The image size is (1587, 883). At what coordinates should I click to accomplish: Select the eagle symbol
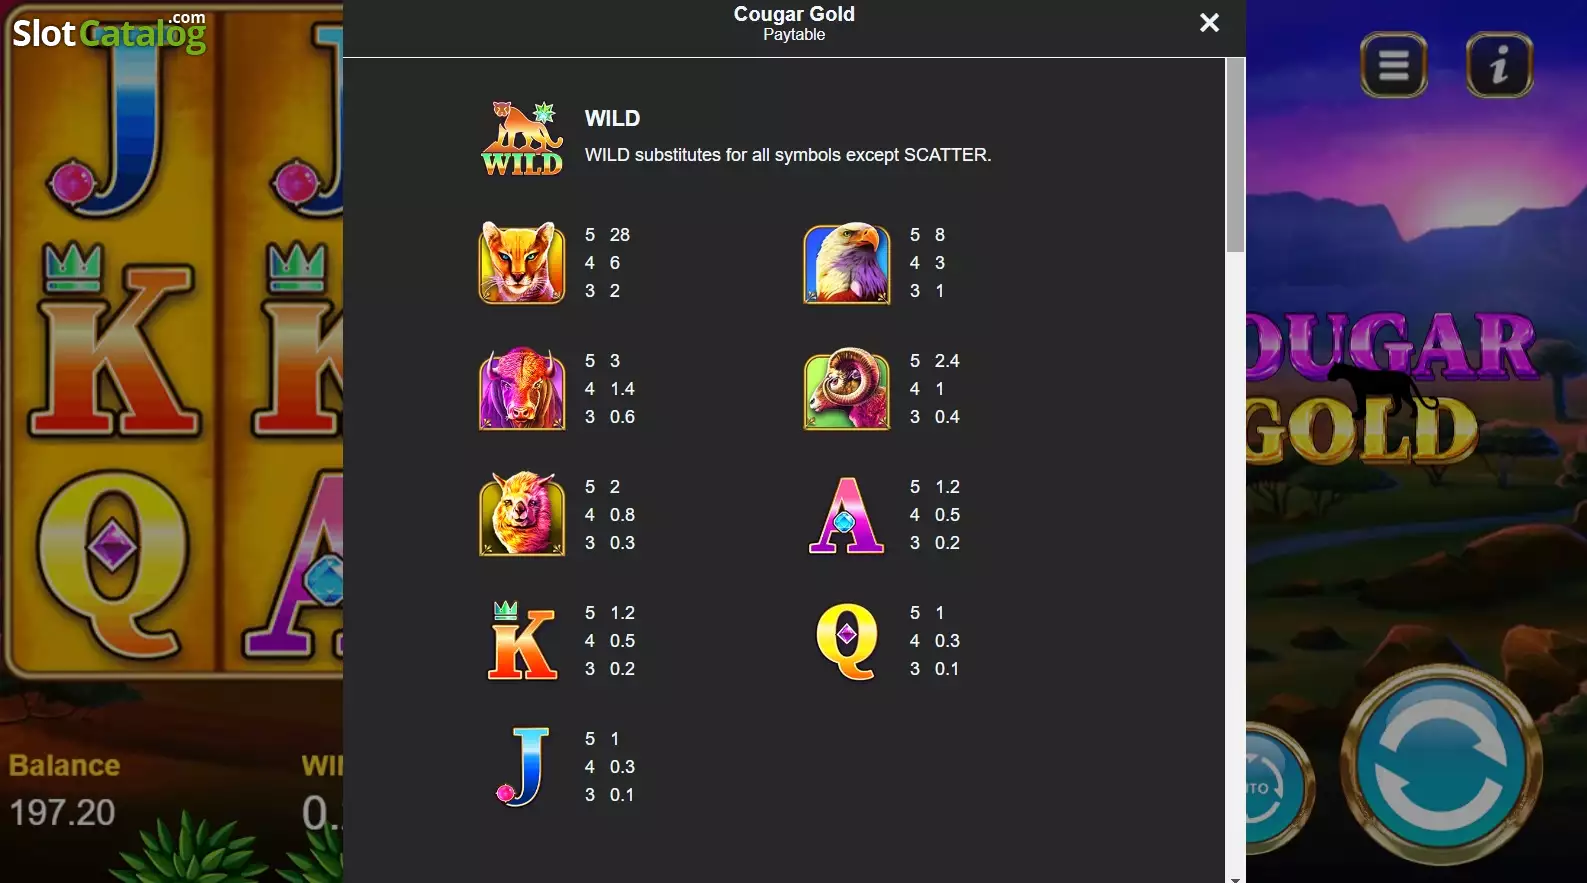coord(847,263)
